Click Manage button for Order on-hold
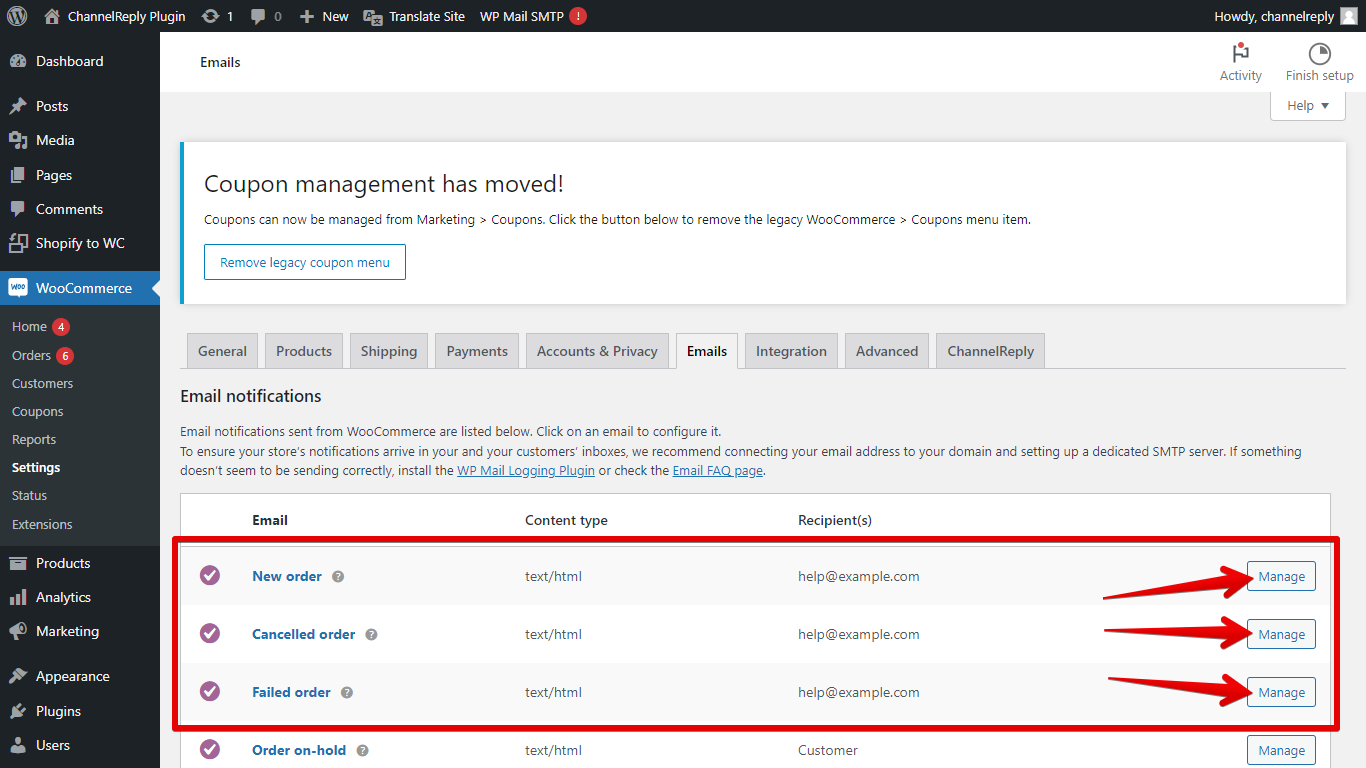1366x768 pixels. (x=1281, y=750)
